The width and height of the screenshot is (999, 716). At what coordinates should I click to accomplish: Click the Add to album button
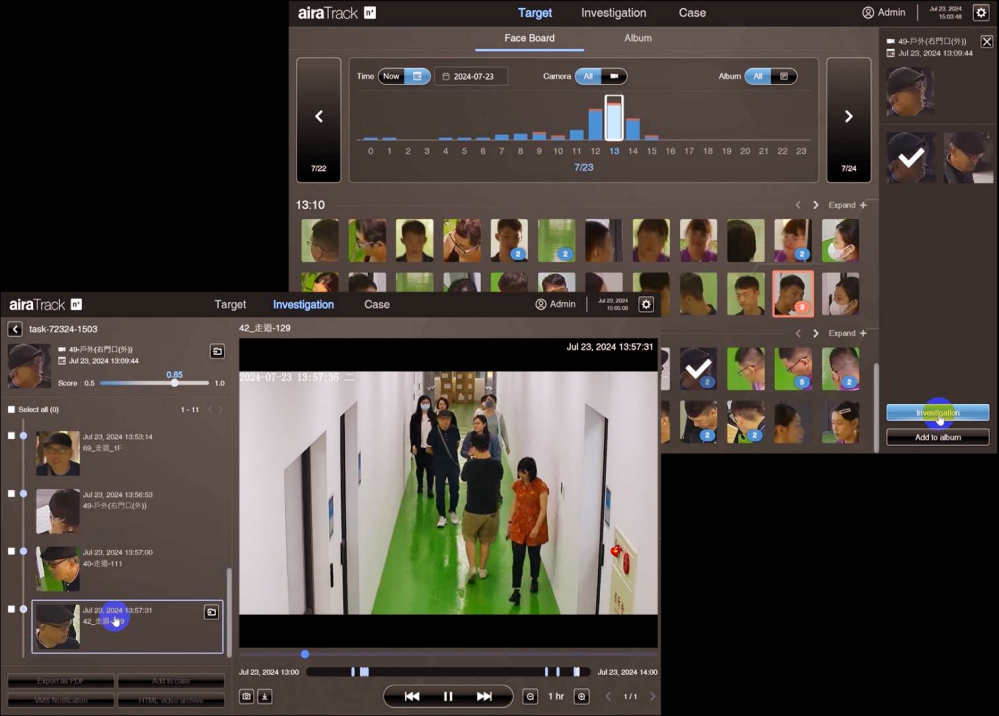tap(937, 437)
